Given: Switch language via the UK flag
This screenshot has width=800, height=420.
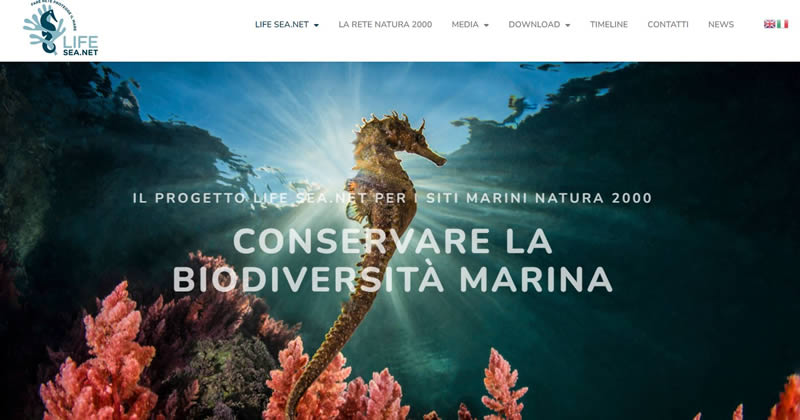Looking at the screenshot, I should pos(769,24).
